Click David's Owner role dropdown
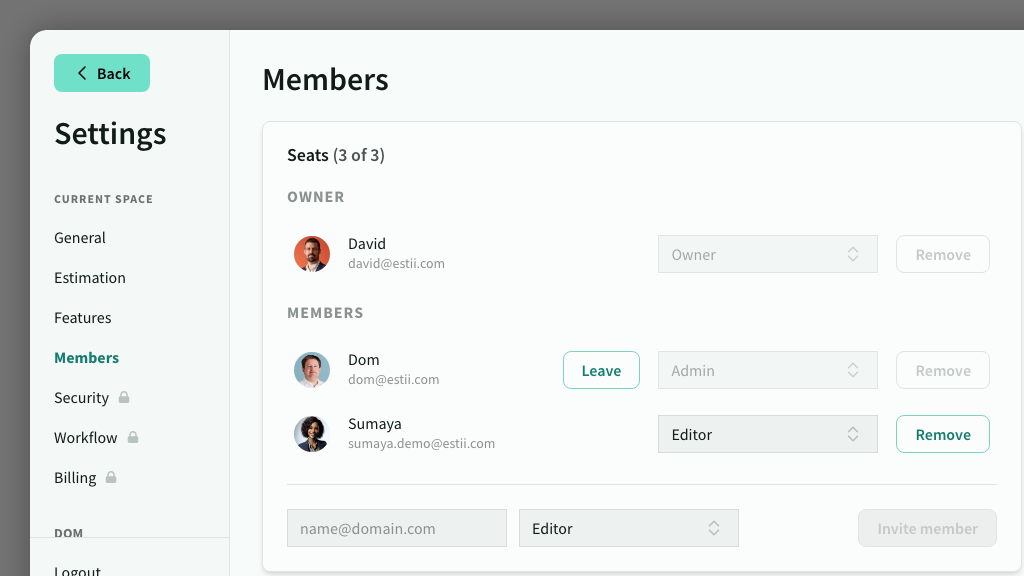The image size is (1024, 576). 767,254
